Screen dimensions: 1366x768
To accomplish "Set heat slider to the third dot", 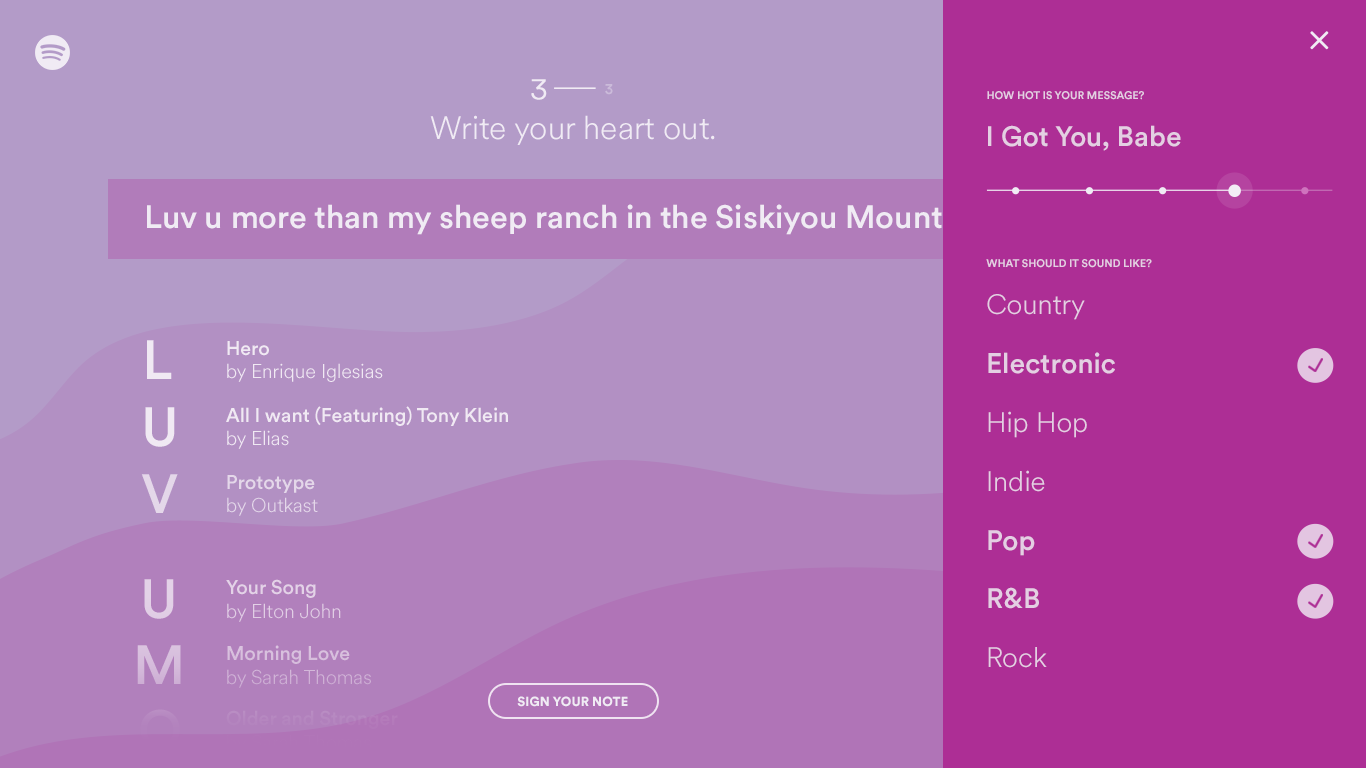I will click(1162, 190).
